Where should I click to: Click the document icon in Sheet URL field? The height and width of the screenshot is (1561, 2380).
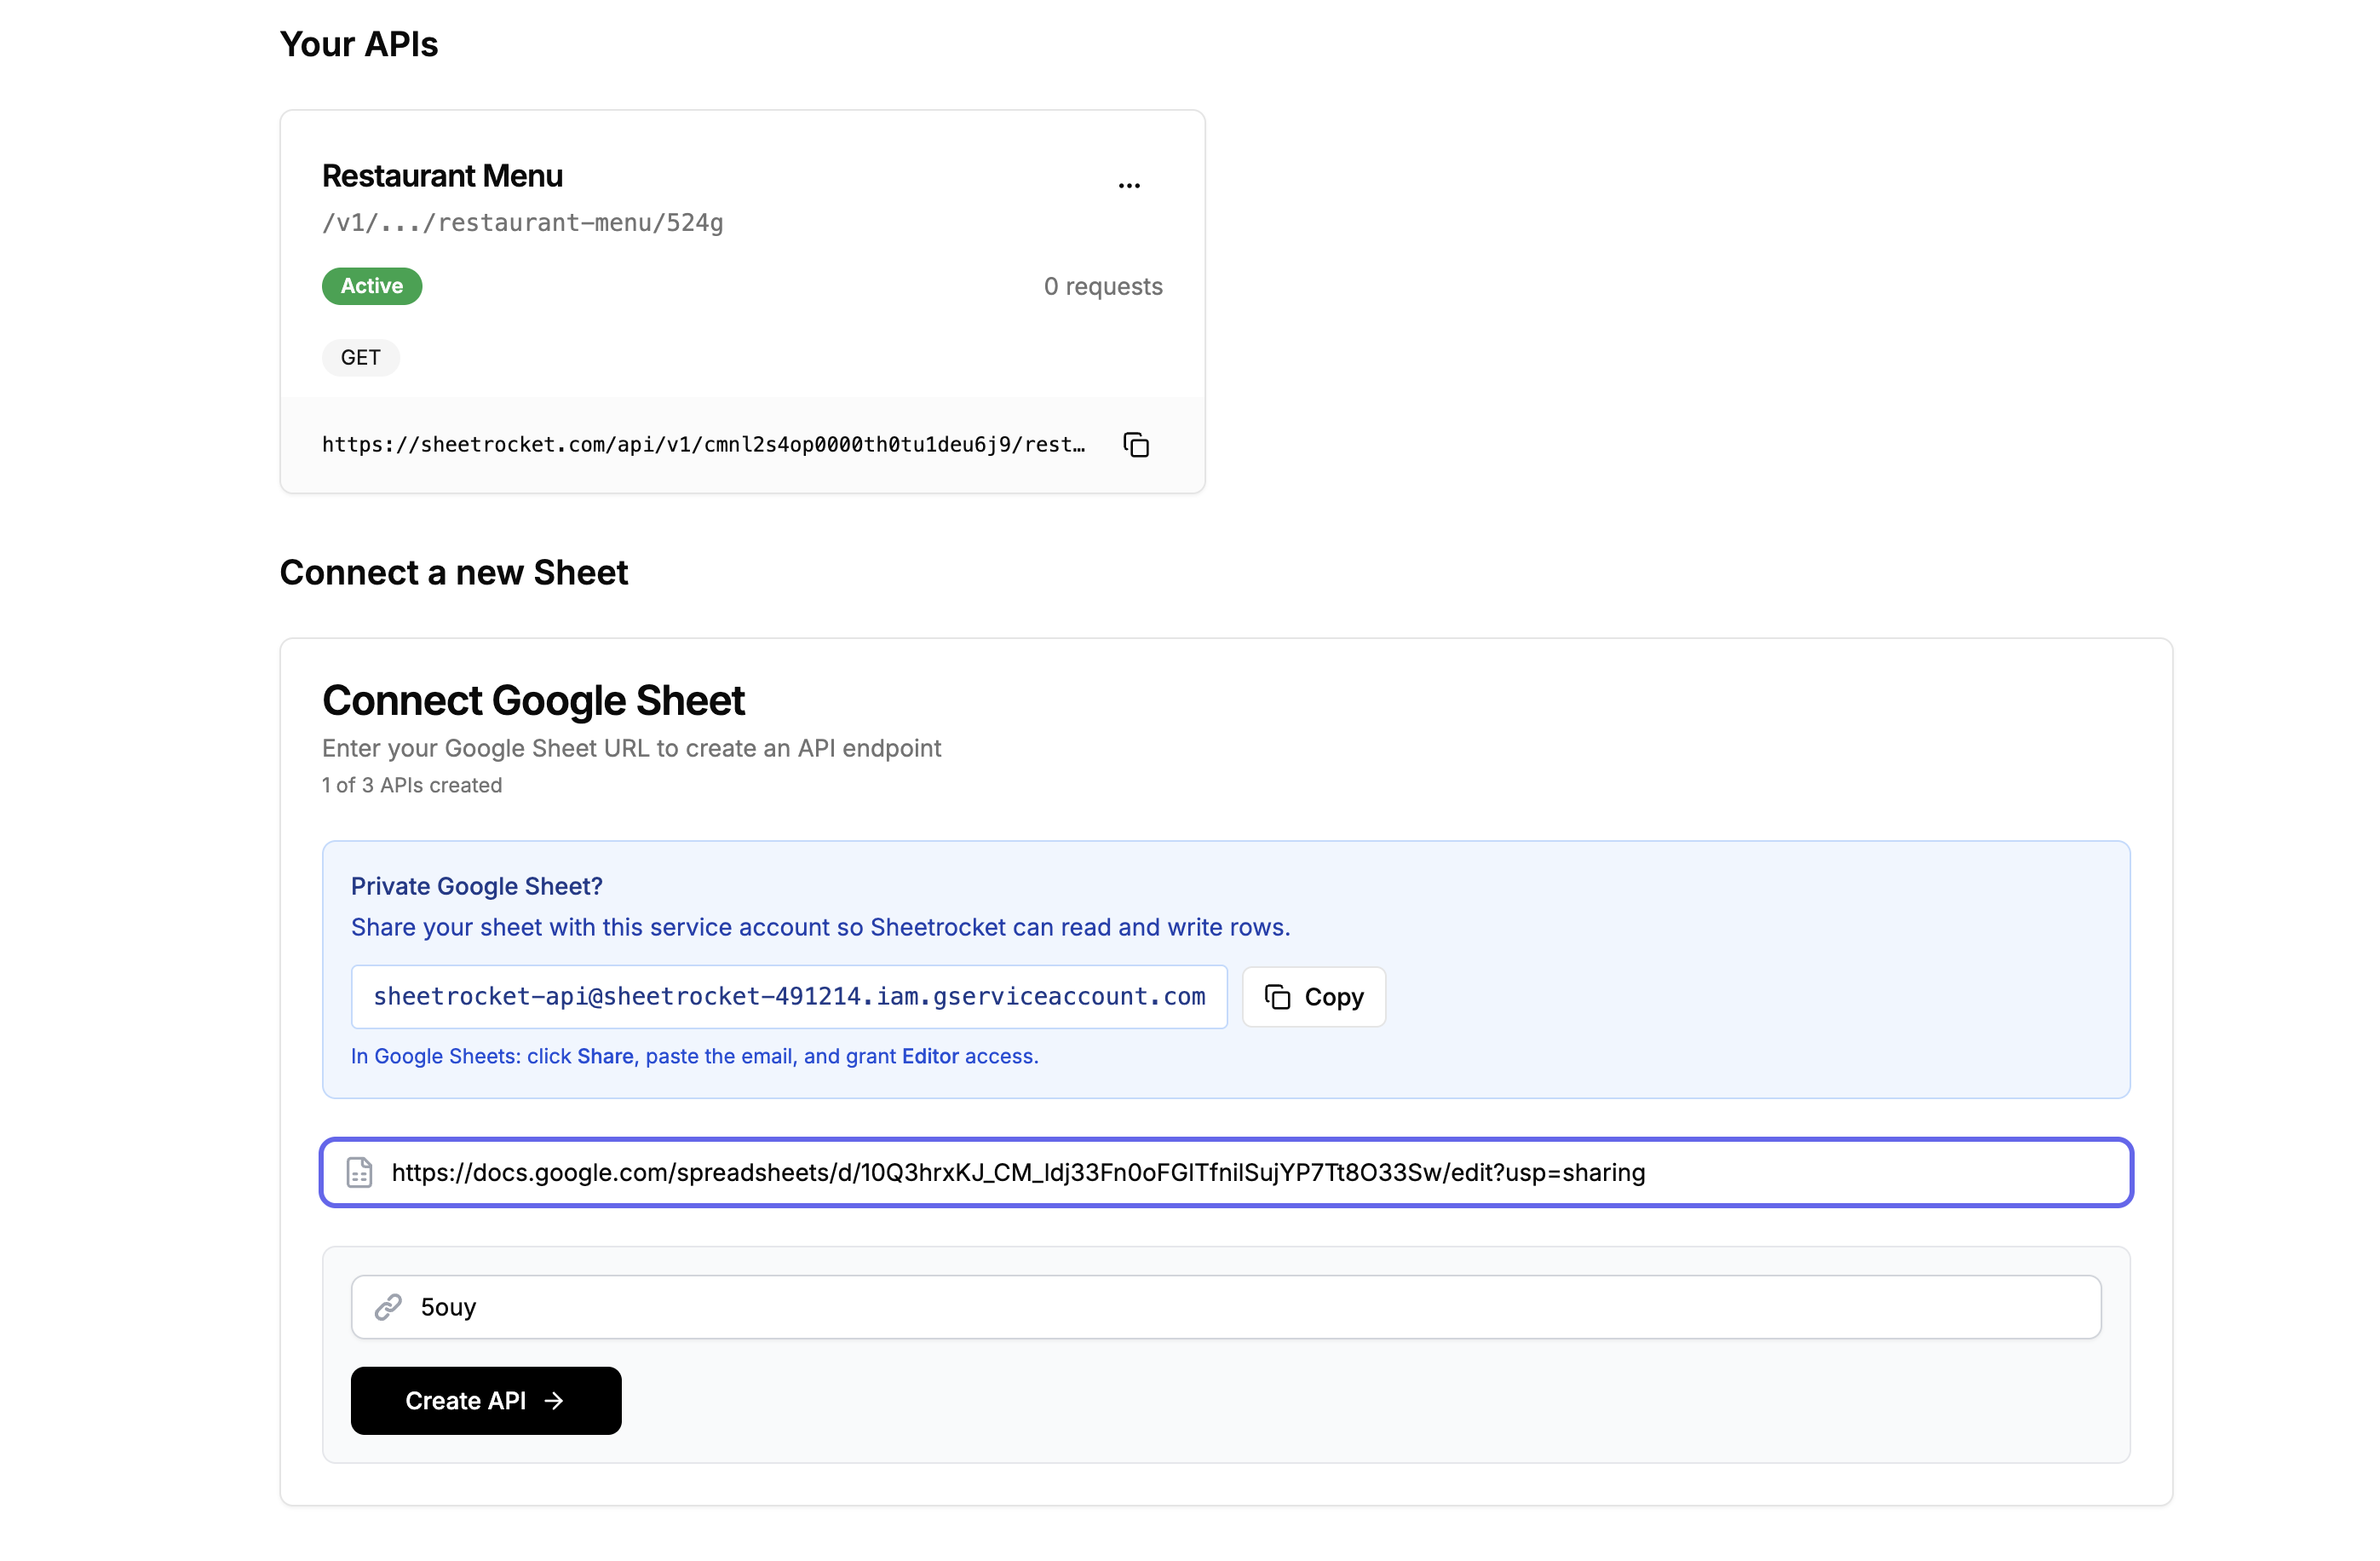coord(360,1172)
